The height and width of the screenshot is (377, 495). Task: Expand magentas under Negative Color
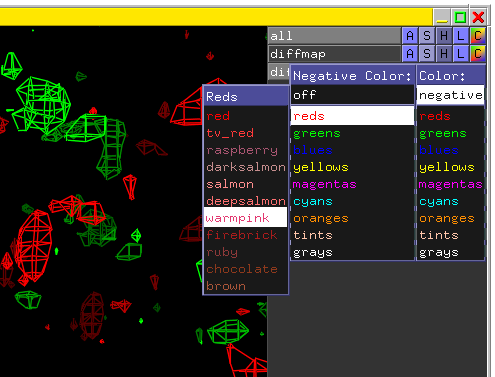[x=352, y=184]
